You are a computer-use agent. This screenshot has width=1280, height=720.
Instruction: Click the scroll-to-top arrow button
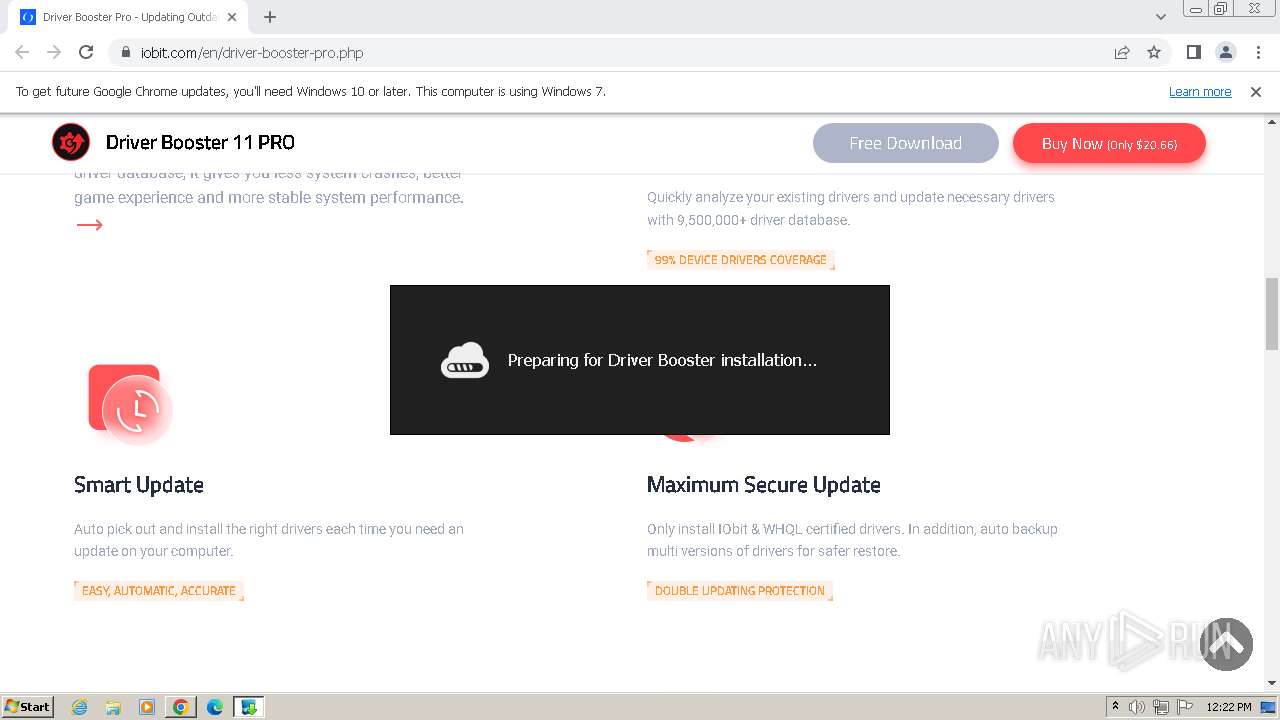click(x=1226, y=644)
